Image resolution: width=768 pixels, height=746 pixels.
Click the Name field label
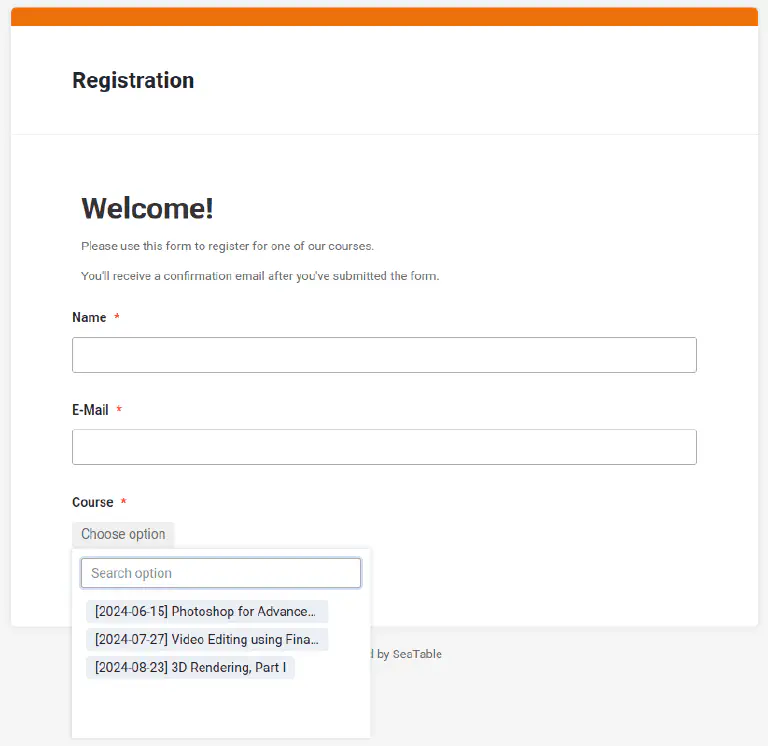pos(89,317)
